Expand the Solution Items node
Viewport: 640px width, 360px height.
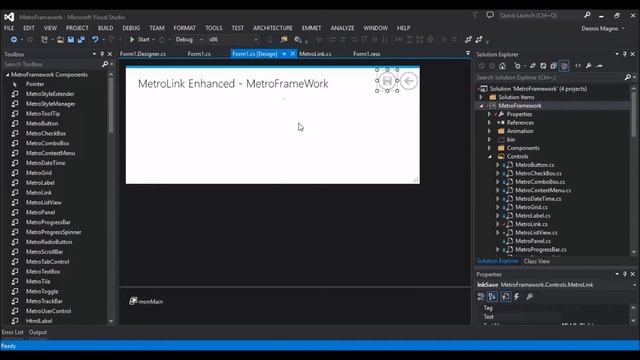click(x=481, y=97)
